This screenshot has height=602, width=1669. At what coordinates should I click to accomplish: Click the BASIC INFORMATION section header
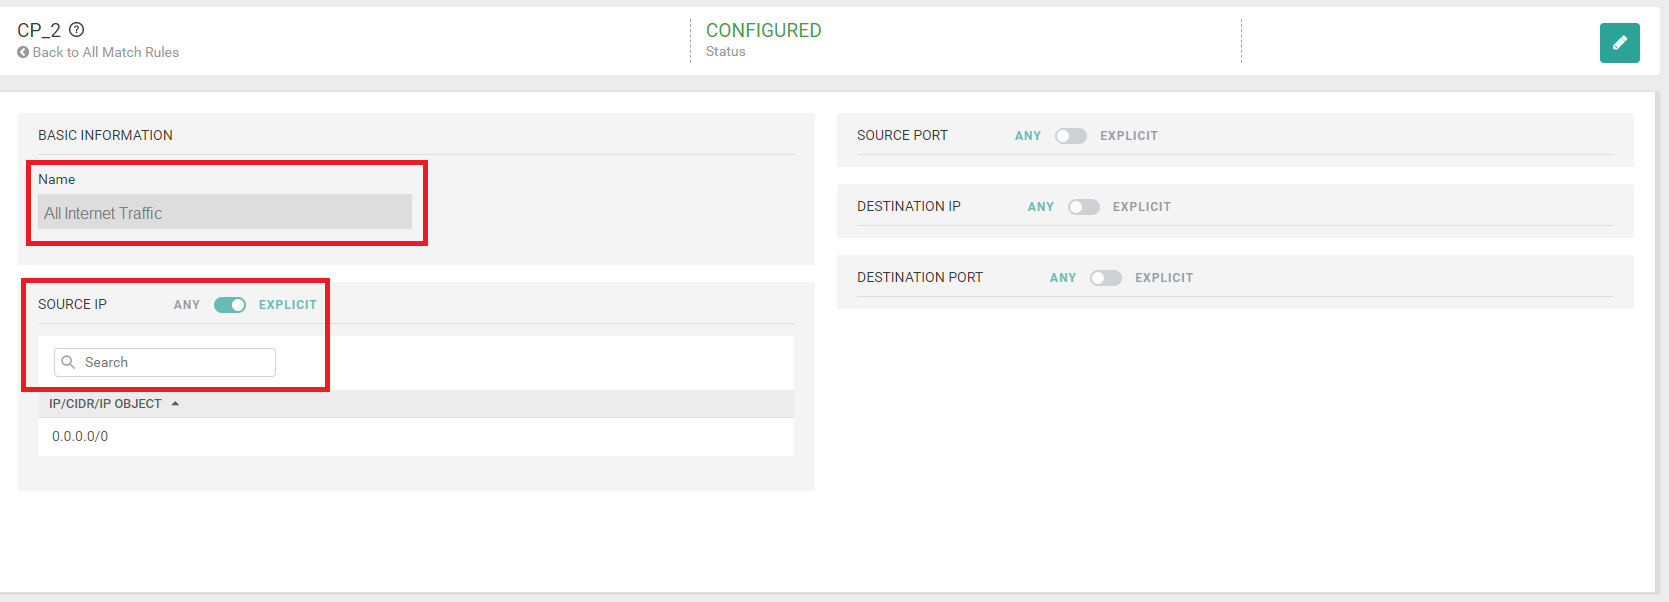point(105,135)
